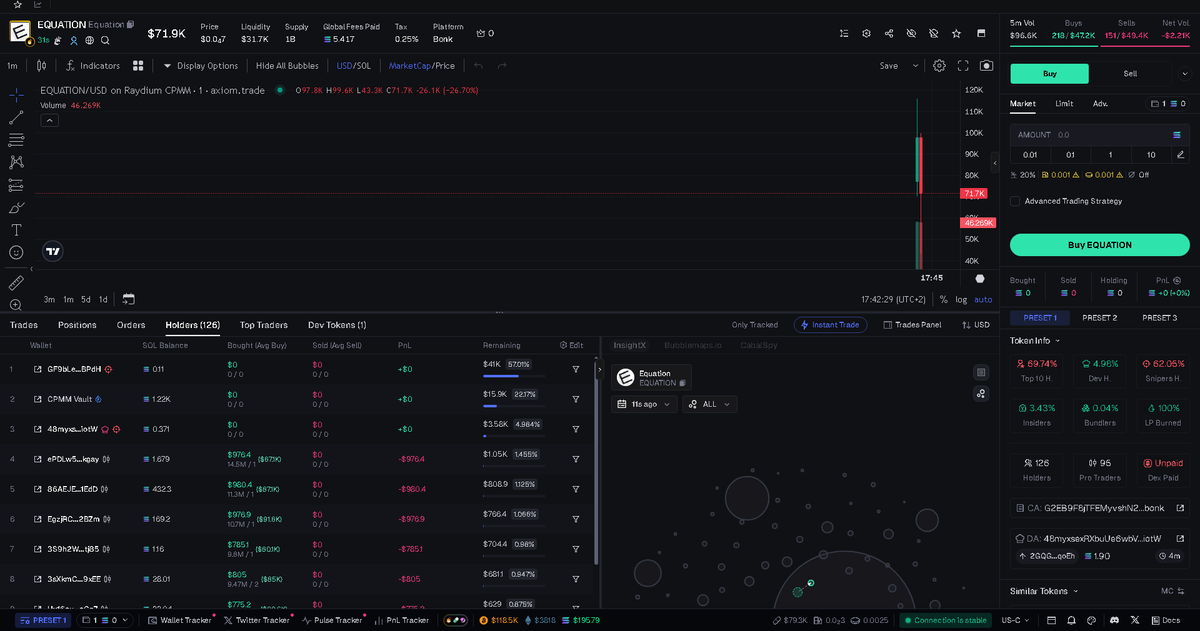
Task: Click the Buy EQUATION button
Action: tap(1099, 245)
